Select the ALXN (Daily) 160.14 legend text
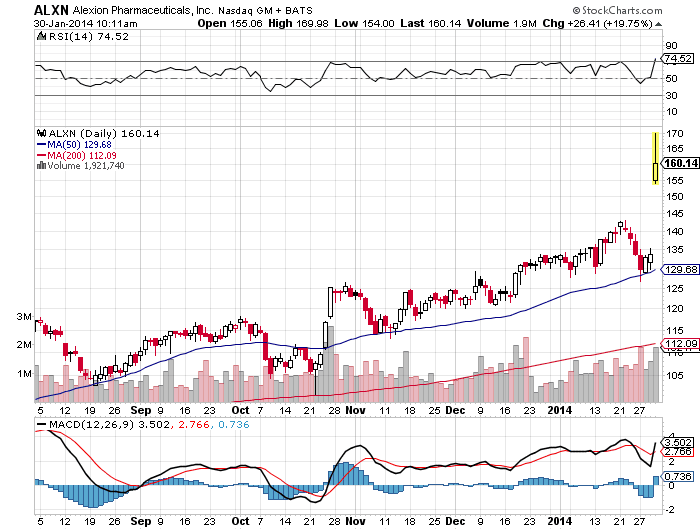The width and height of the screenshot is (700, 530). [104, 134]
